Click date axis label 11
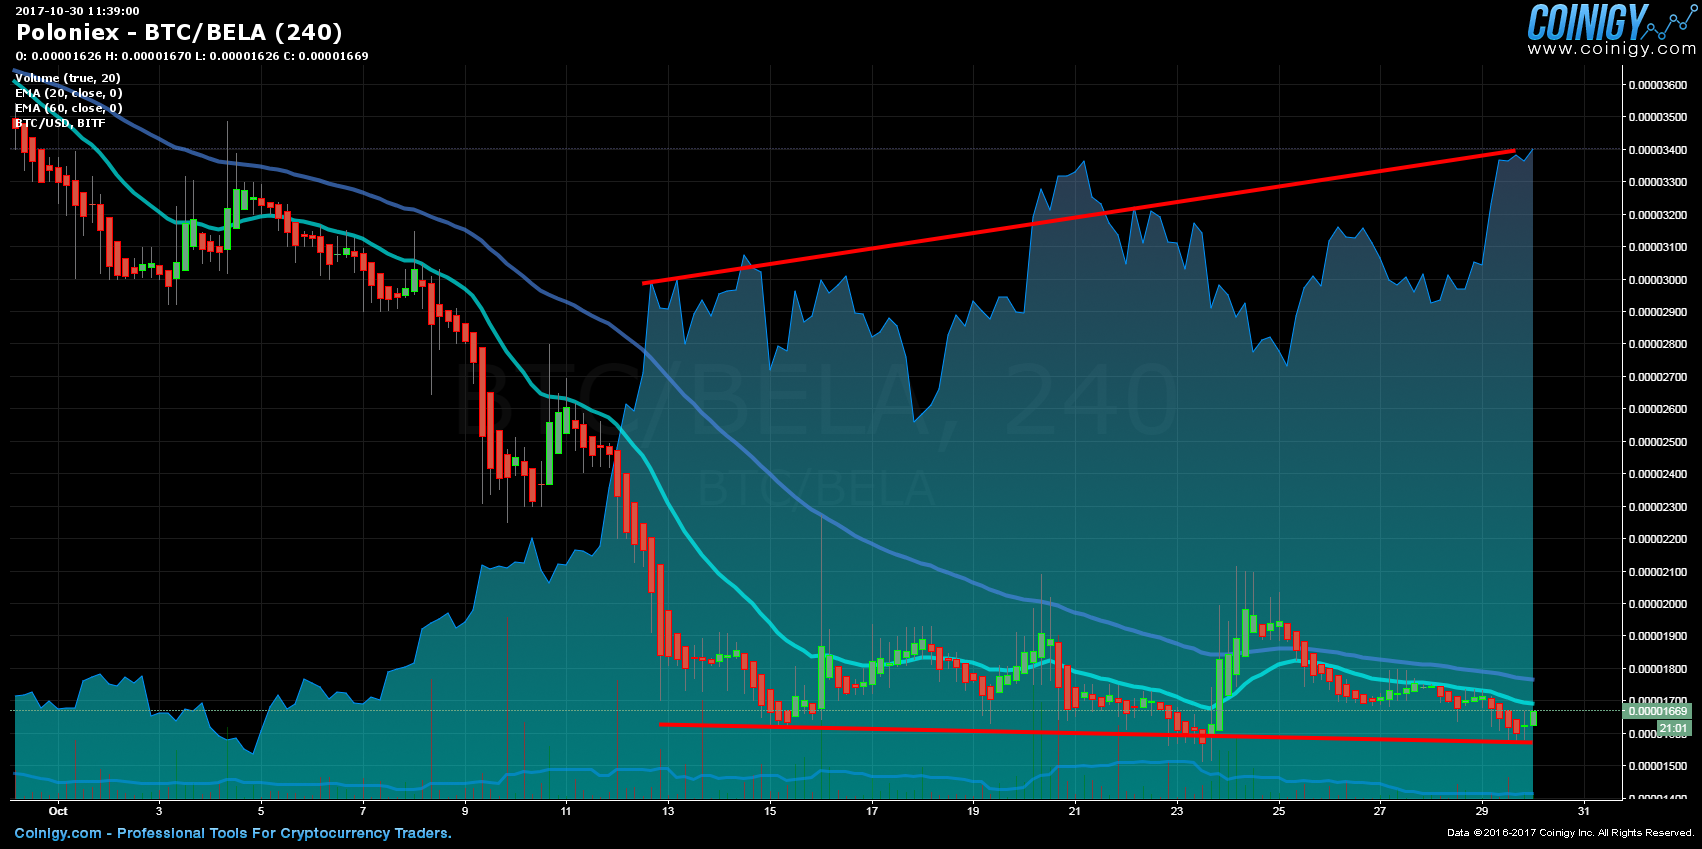 [x=566, y=811]
